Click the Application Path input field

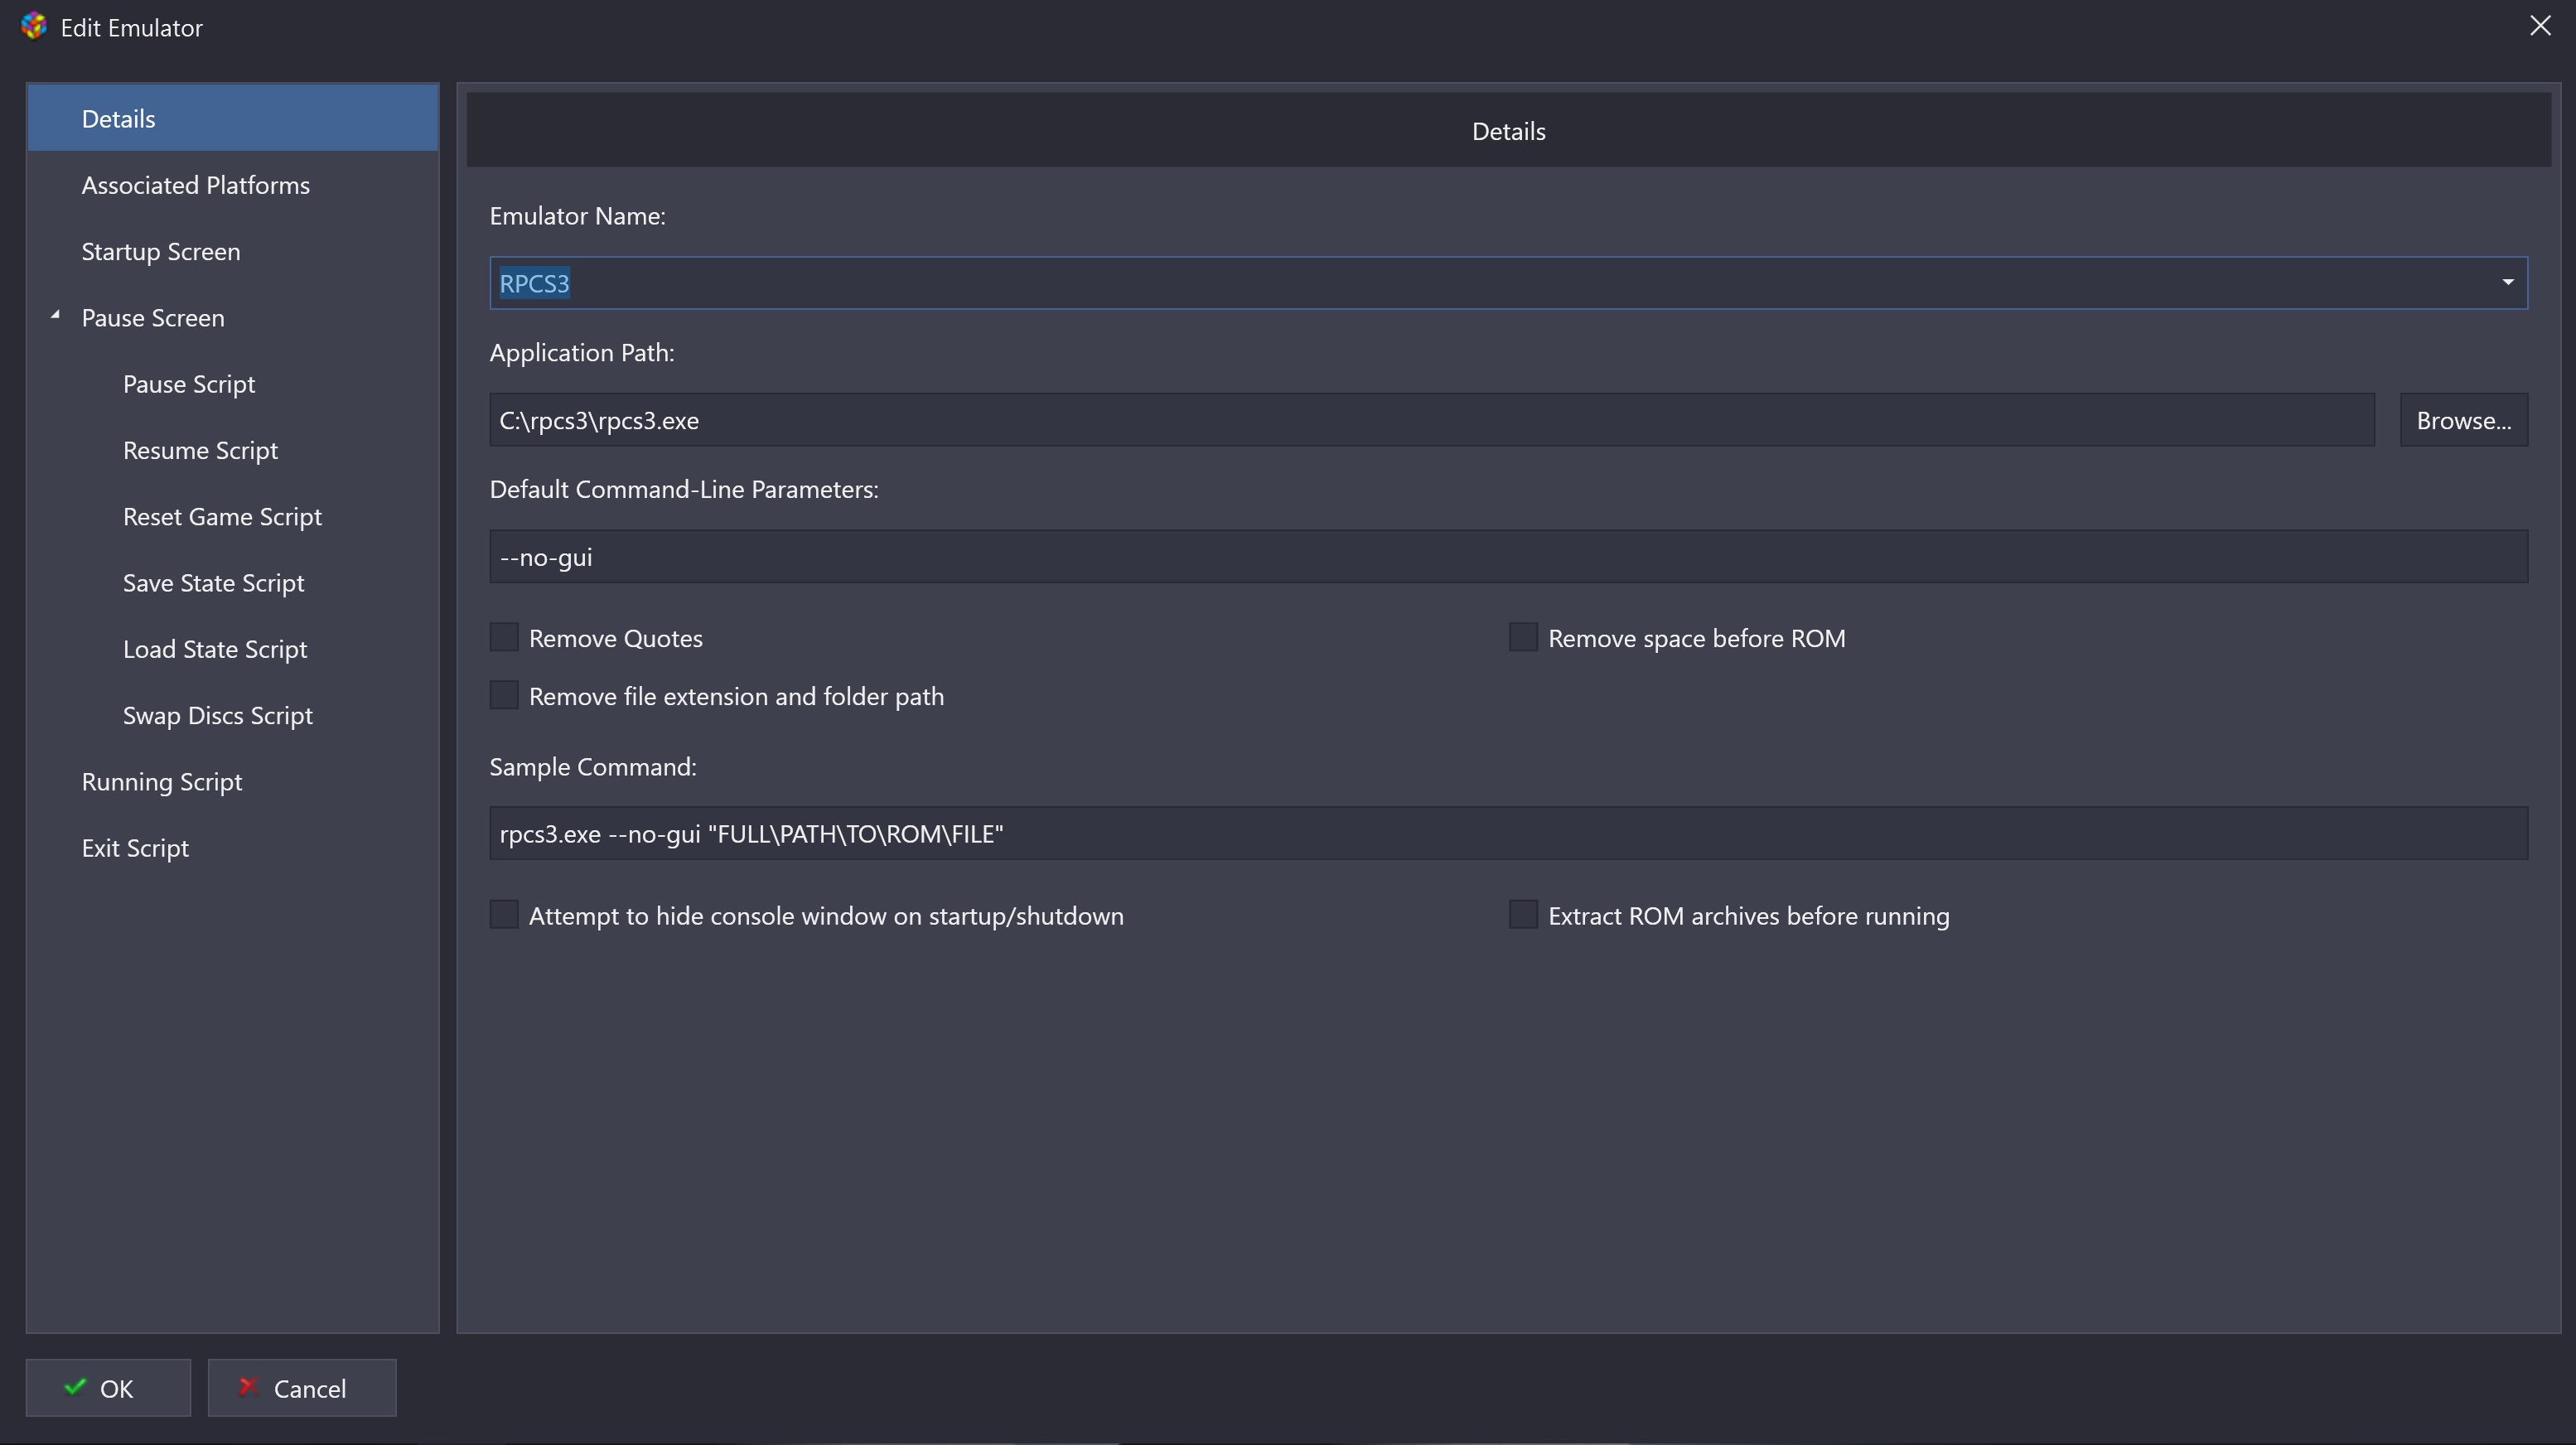tap(1432, 420)
